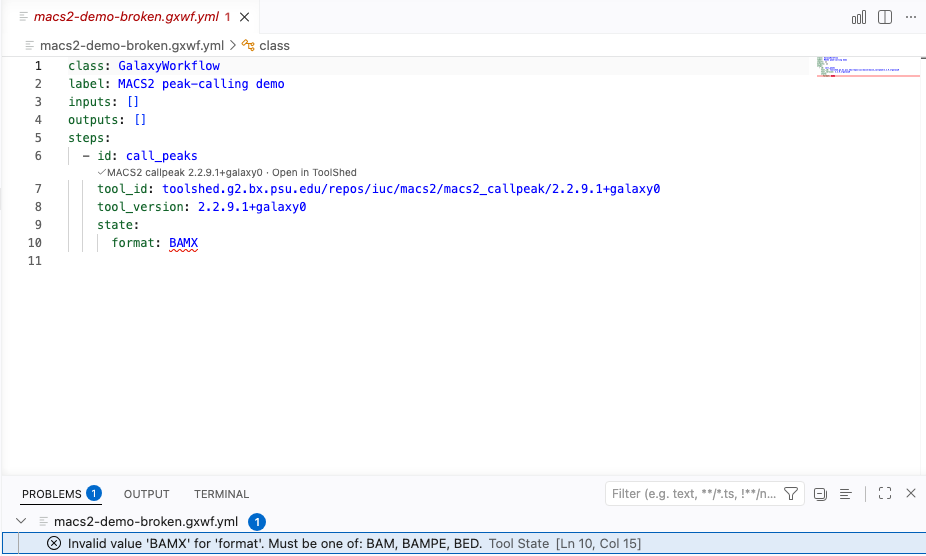Click the underlined BAMX value
926x556 pixels.
coord(184,243)
